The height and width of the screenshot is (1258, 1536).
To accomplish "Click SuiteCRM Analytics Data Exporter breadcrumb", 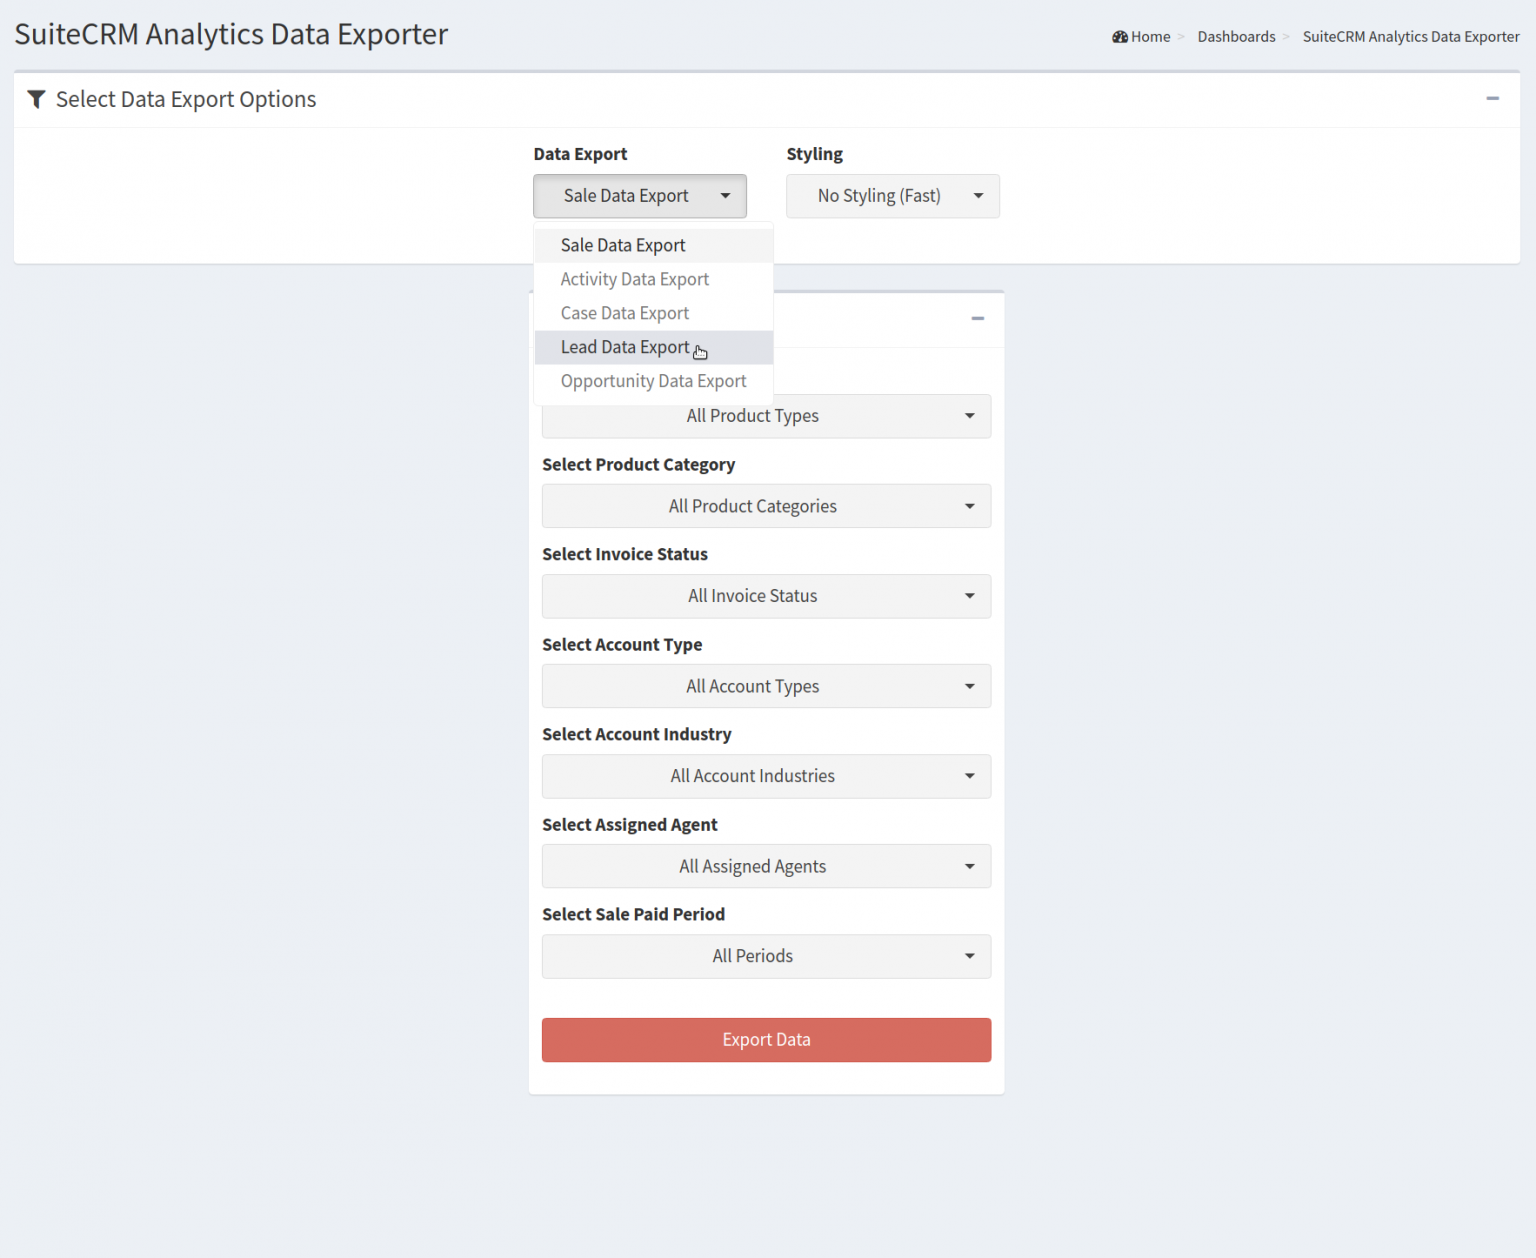I will [x=1411, y=37].
